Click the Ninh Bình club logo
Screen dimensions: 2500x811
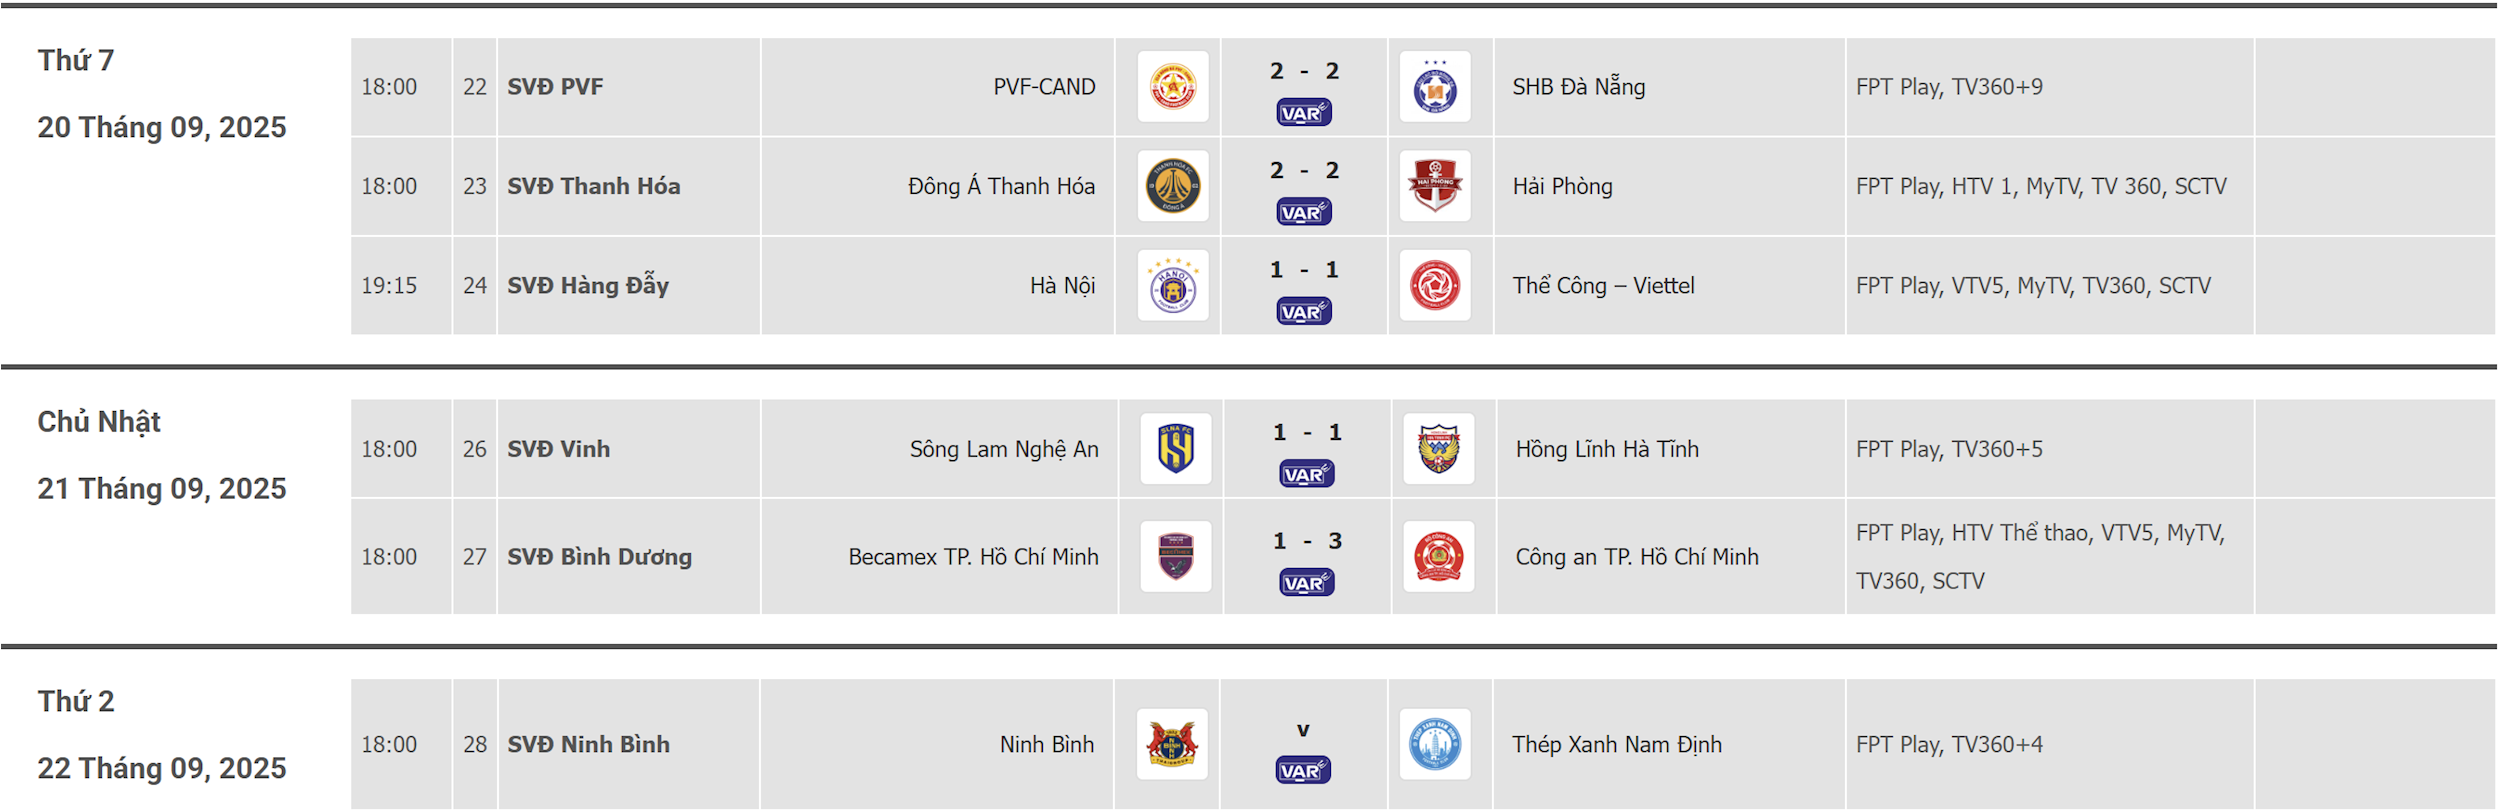pos(1172,745)
